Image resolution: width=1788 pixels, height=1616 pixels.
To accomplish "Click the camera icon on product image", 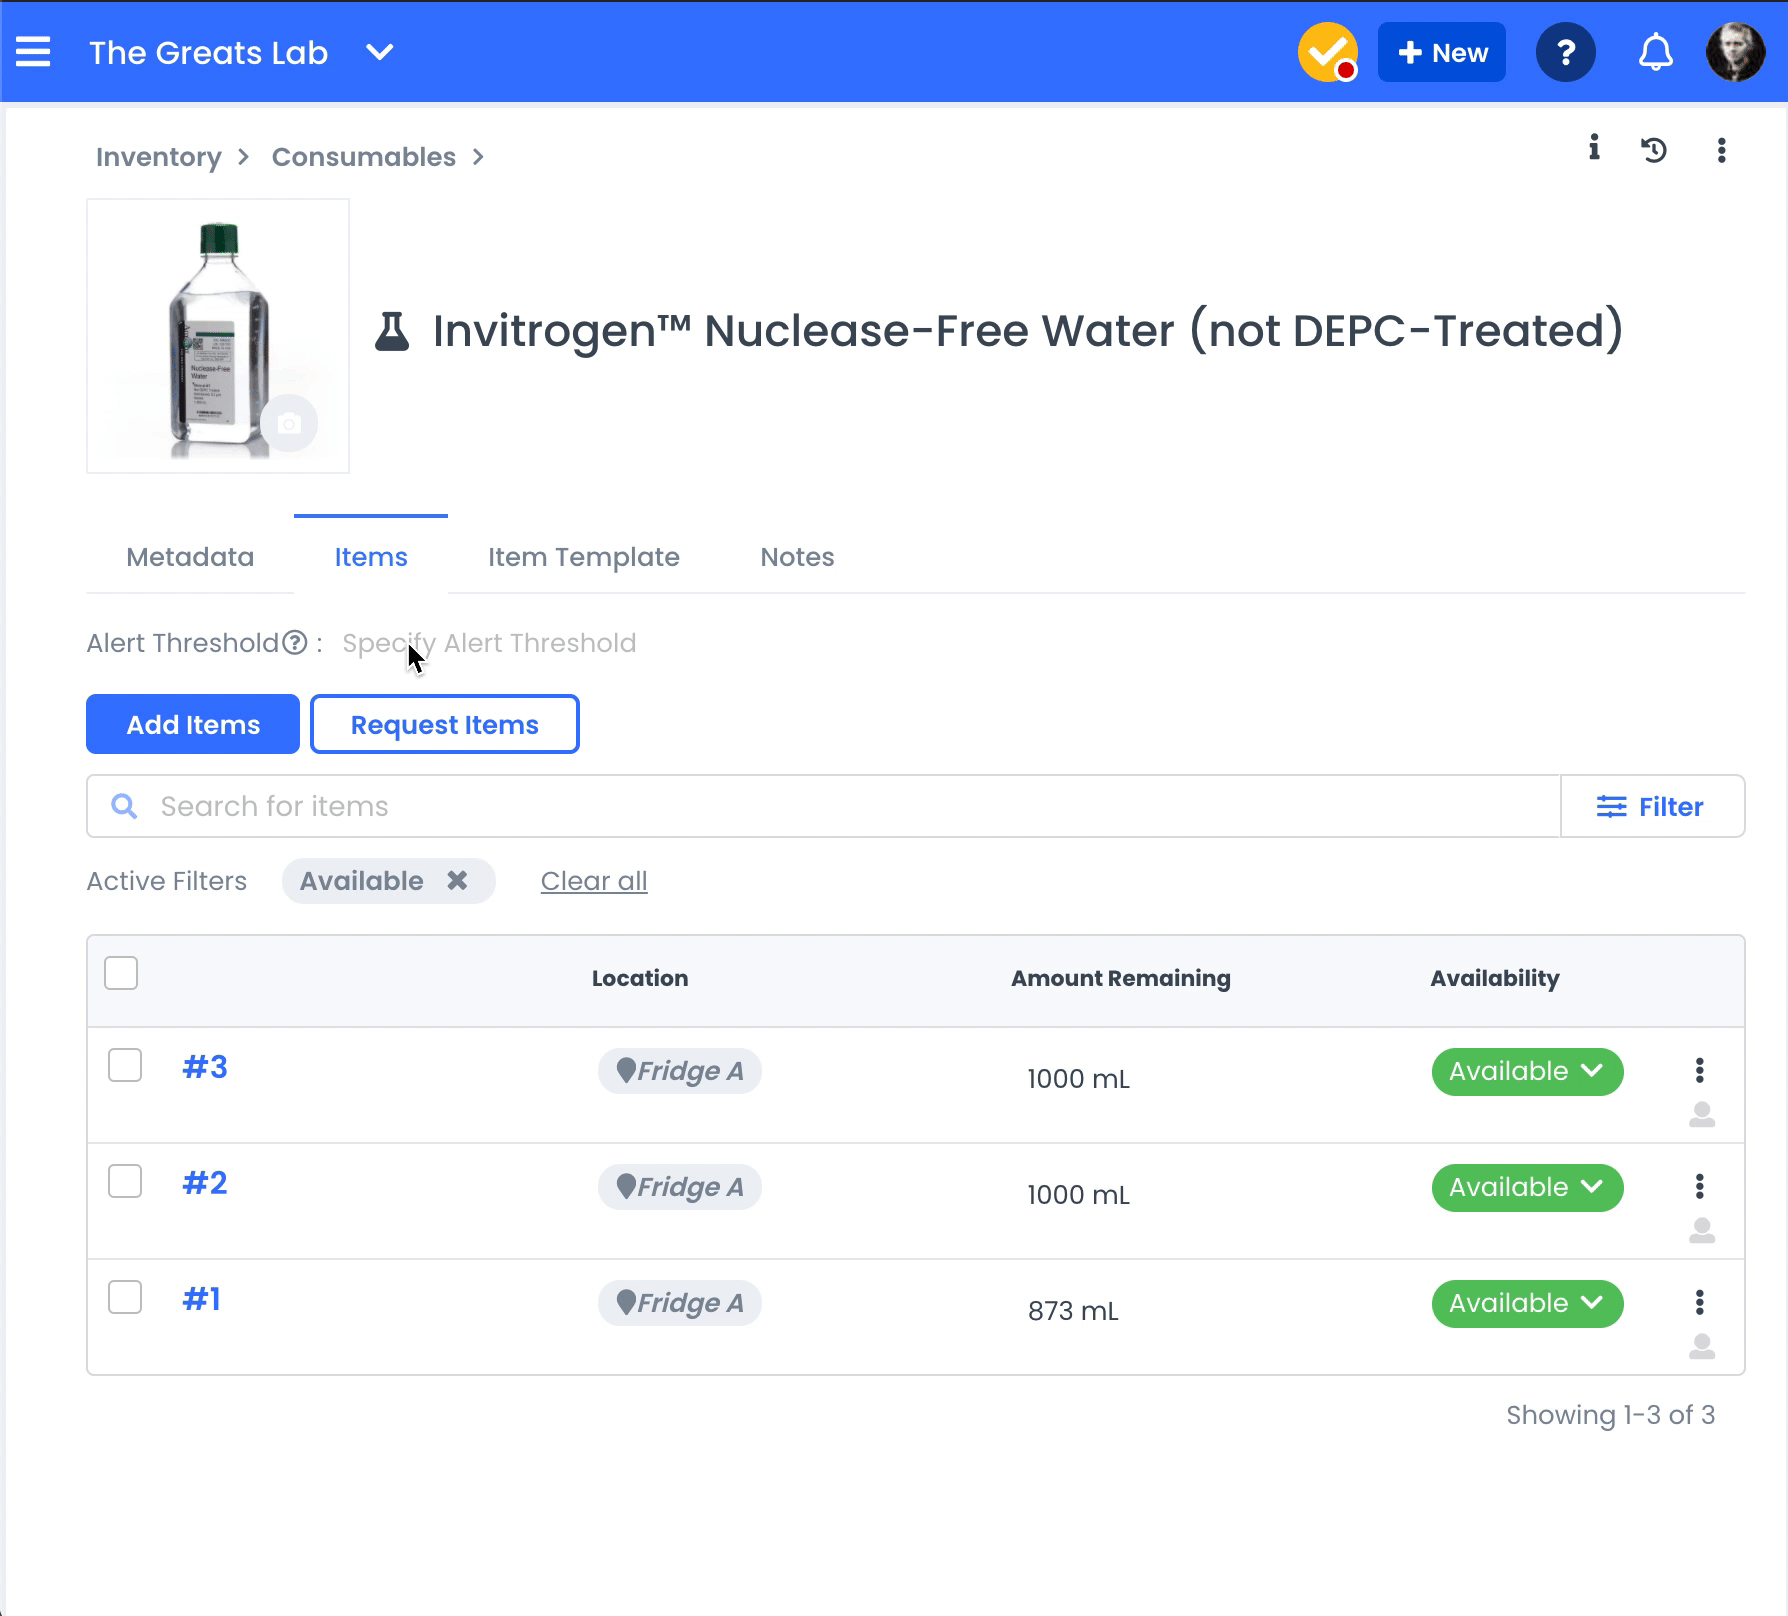I will pos(289,424).
